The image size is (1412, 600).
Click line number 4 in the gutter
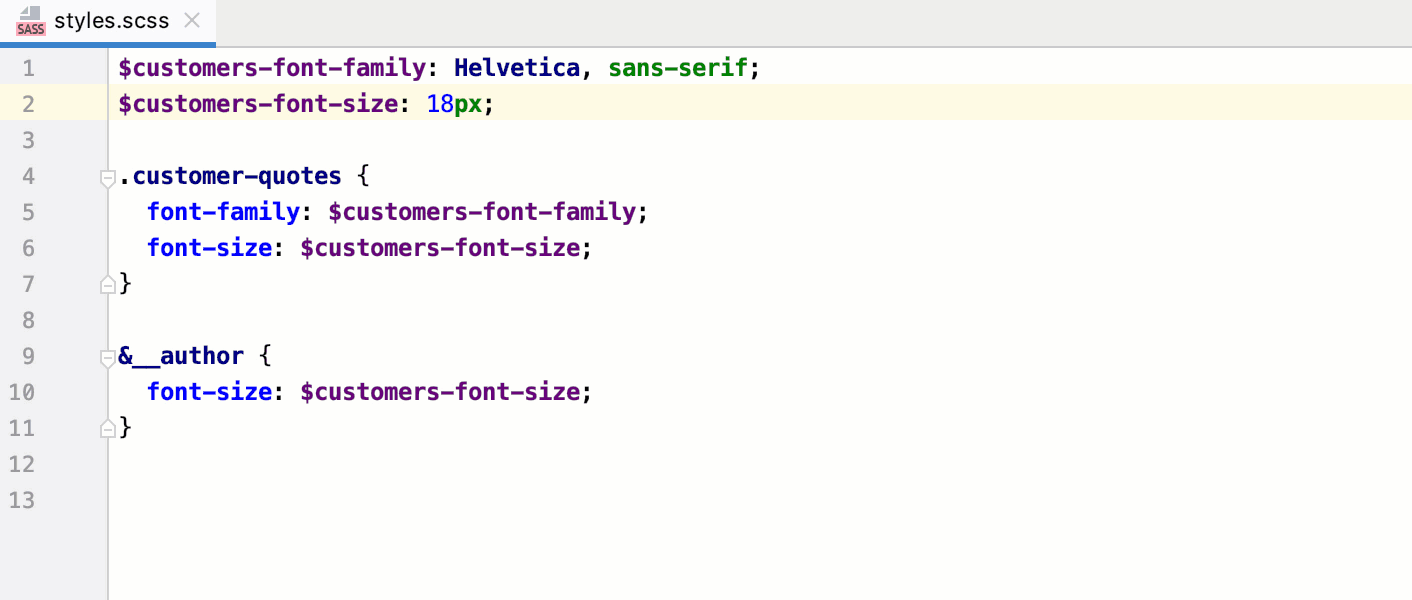(28, 175)
